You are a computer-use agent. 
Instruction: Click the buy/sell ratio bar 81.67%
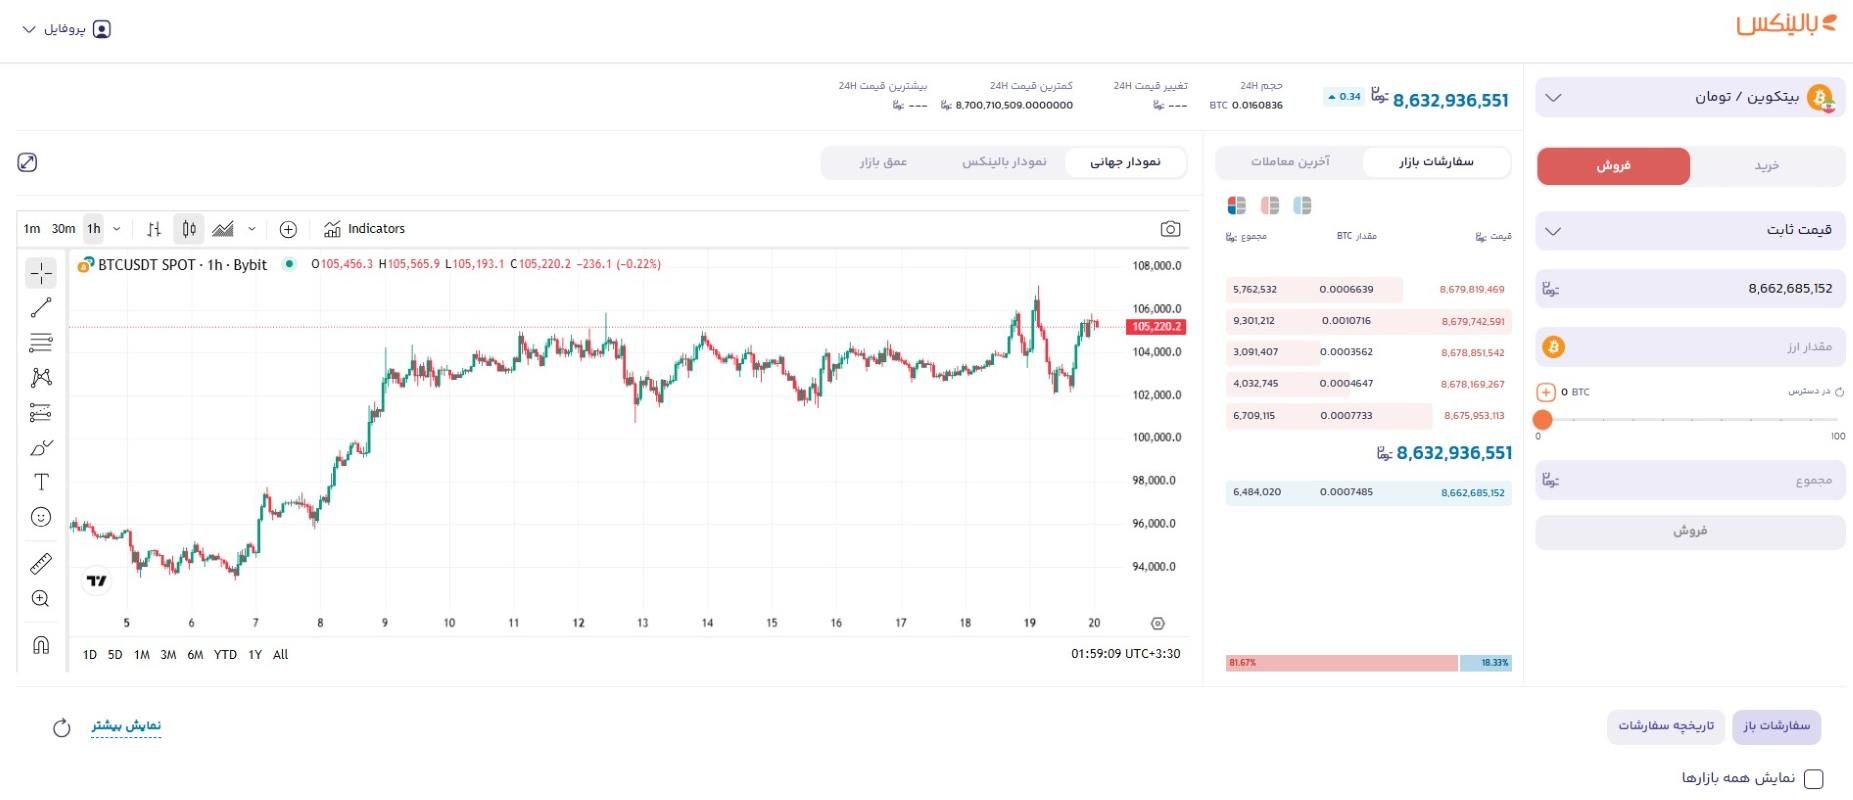point(1341,663)
